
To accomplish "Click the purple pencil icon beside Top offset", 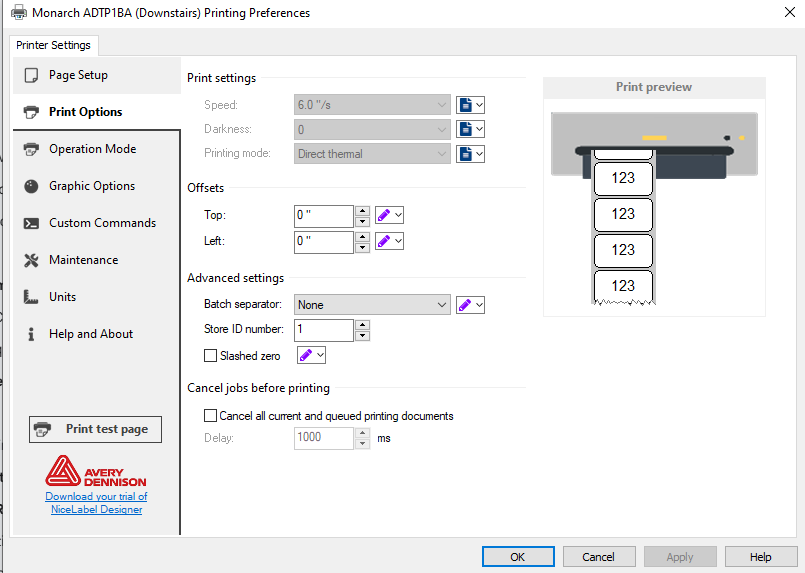I will pos(384,215).
